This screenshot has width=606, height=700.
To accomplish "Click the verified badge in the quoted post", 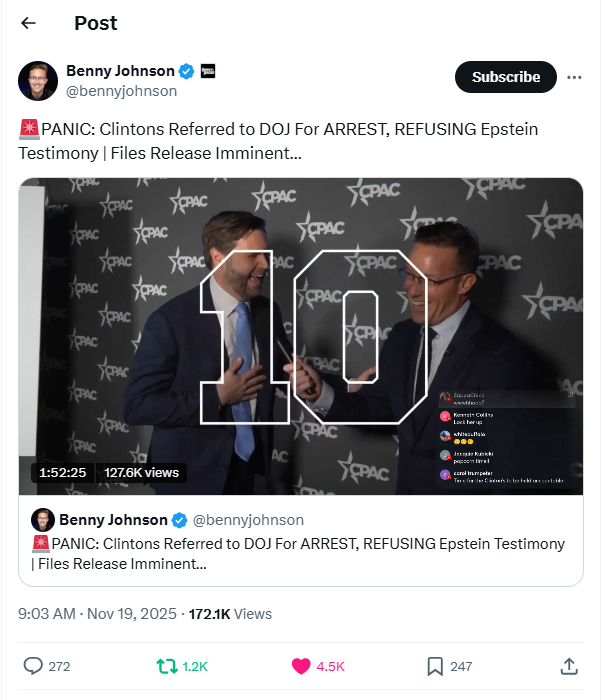I will pyautogui.click(x=180, y=520).
